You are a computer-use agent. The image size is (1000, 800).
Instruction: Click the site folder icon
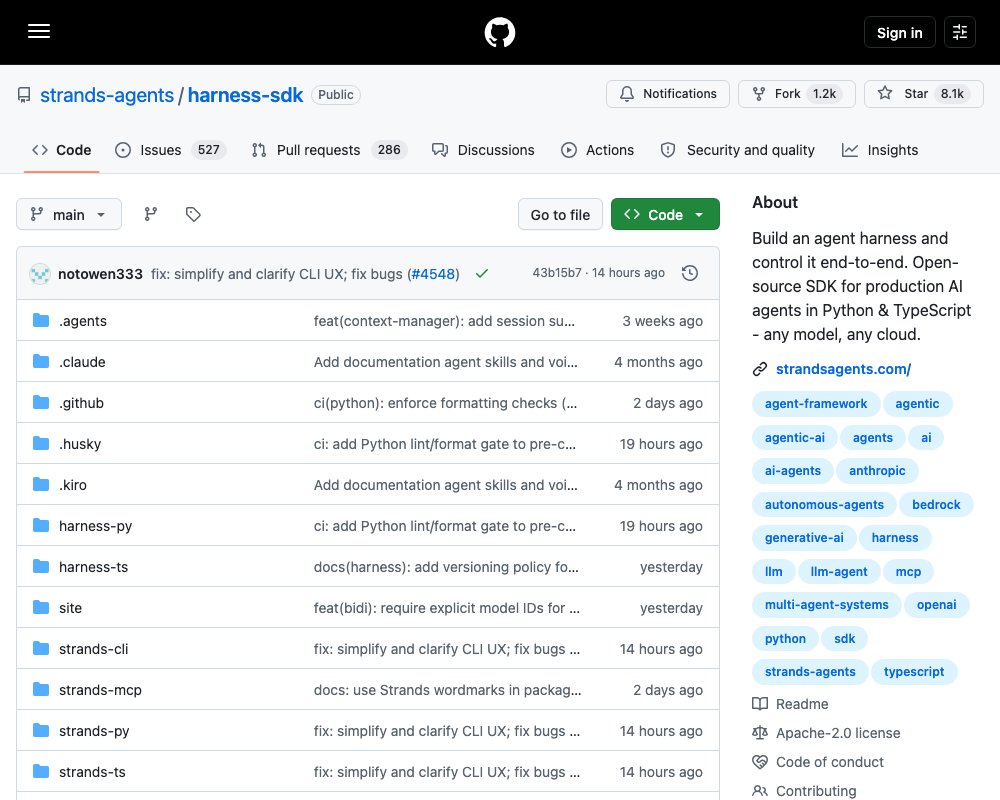[41, 607]
